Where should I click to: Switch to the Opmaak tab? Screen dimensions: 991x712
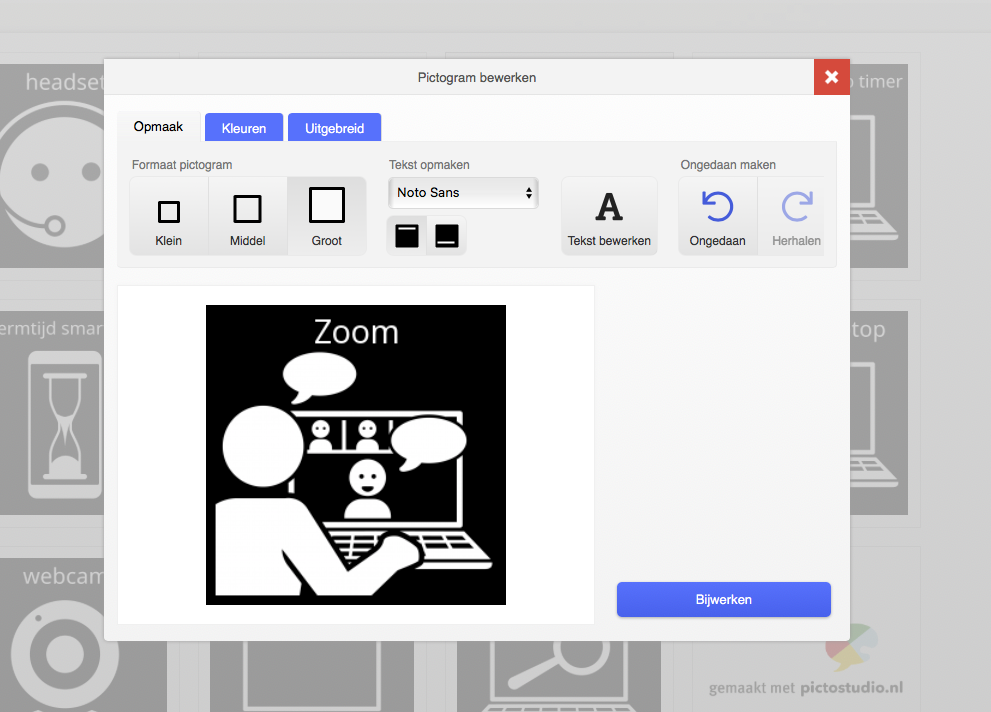coord(158,126)
